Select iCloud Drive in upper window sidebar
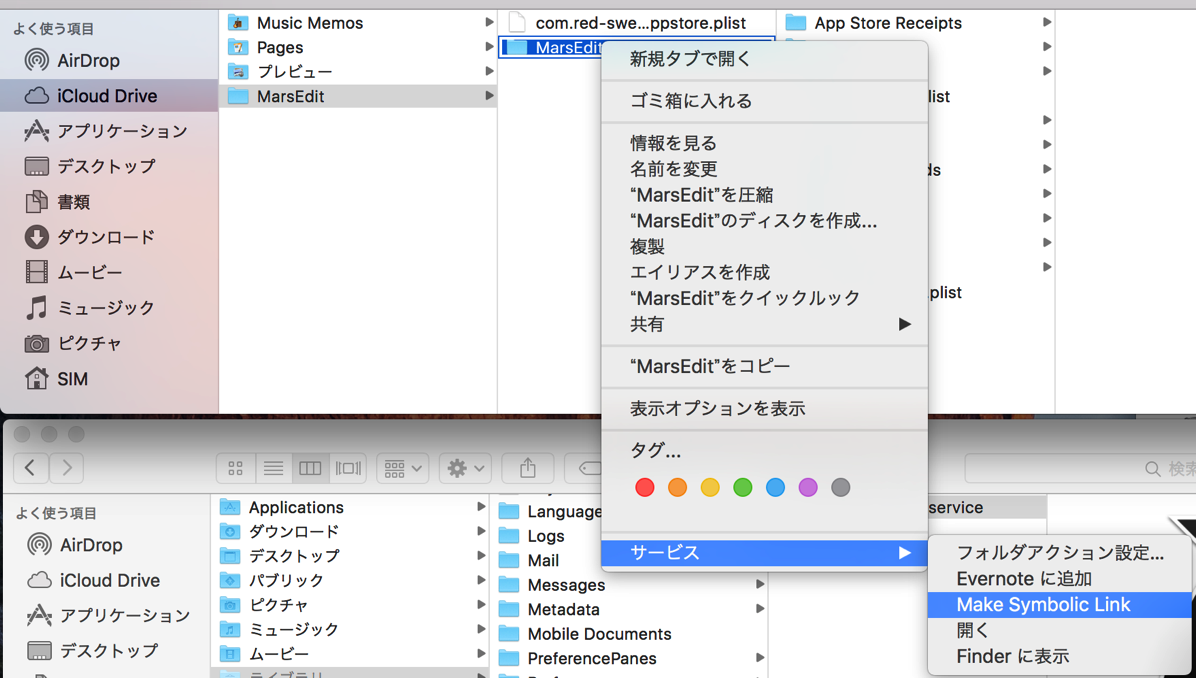Screen dimensions: 1196x678 (109, 96)
